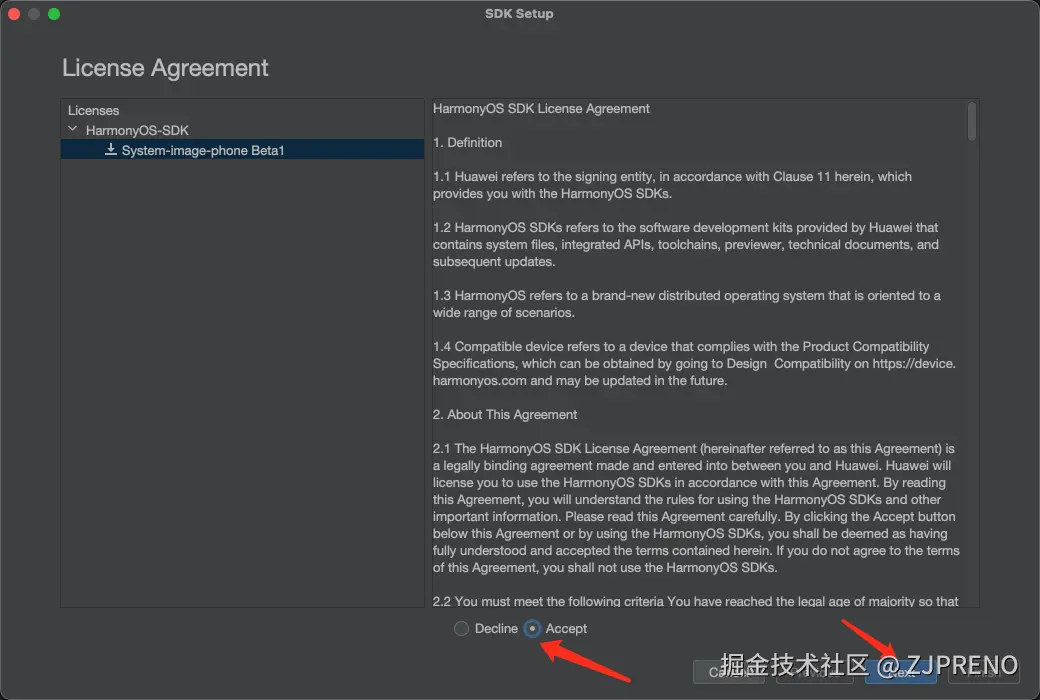The height and width of the screenshot is (700, 1040).
Task: Click the Cancel button
Action: [729, 672]
